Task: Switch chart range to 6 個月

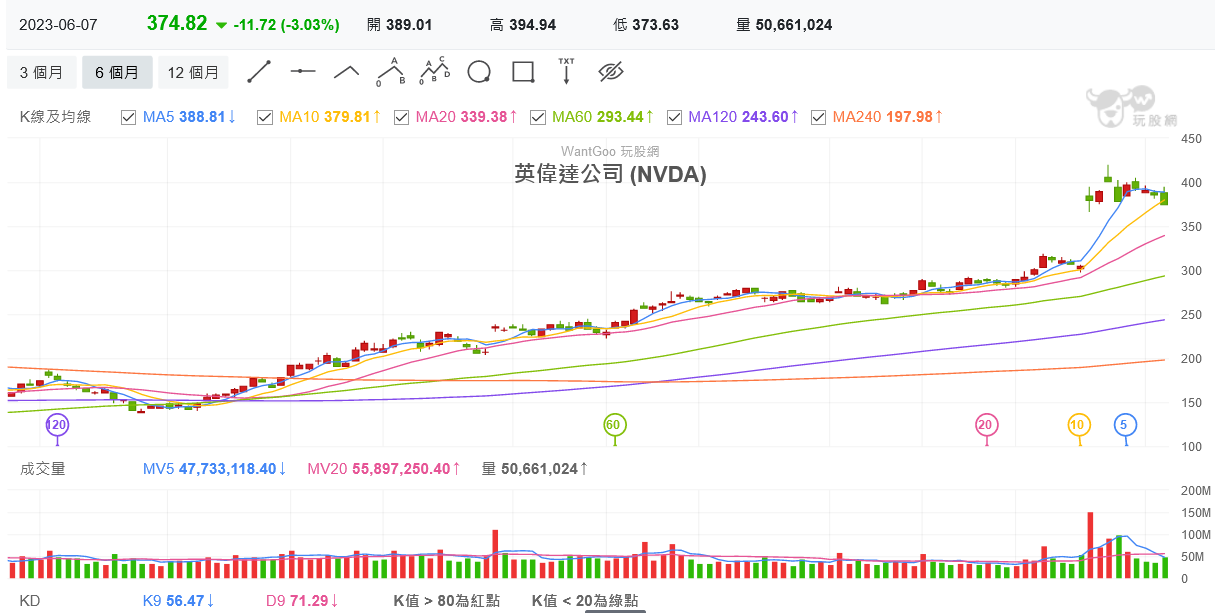Action: [117, 72]
